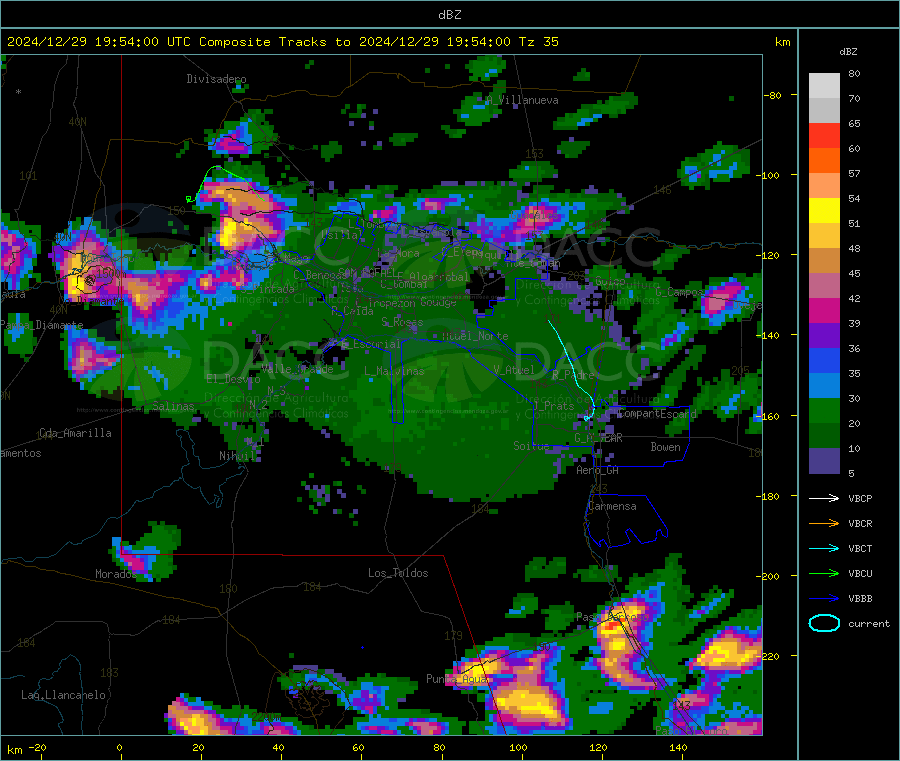Pick the dark orange 57-60 dBZ swatch
This screenshot has height=761, width=900.
[x=824, y=161]
